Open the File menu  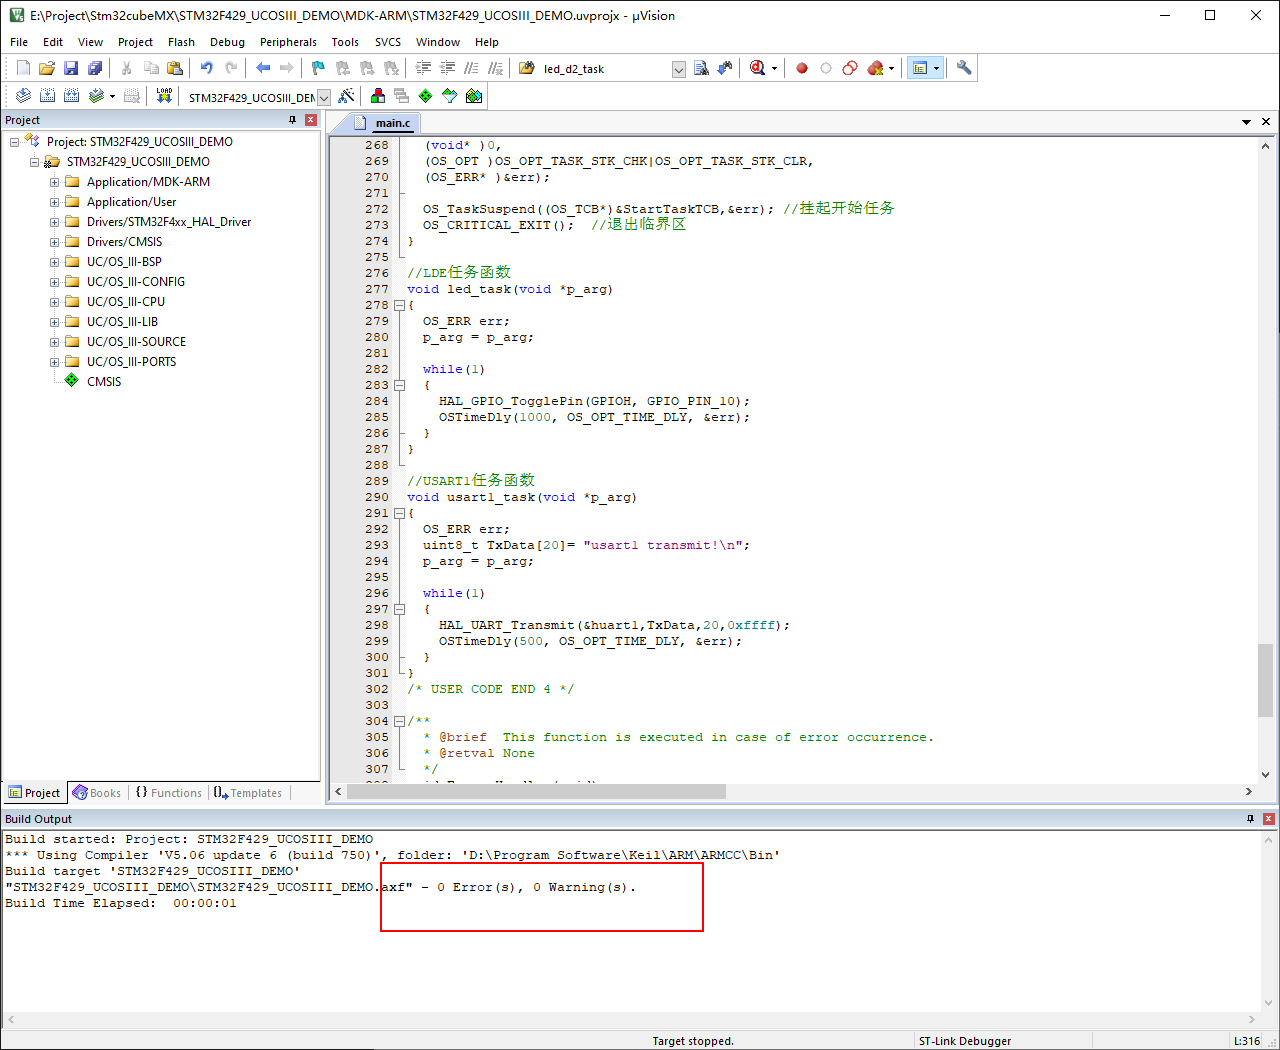click(19, 42)
